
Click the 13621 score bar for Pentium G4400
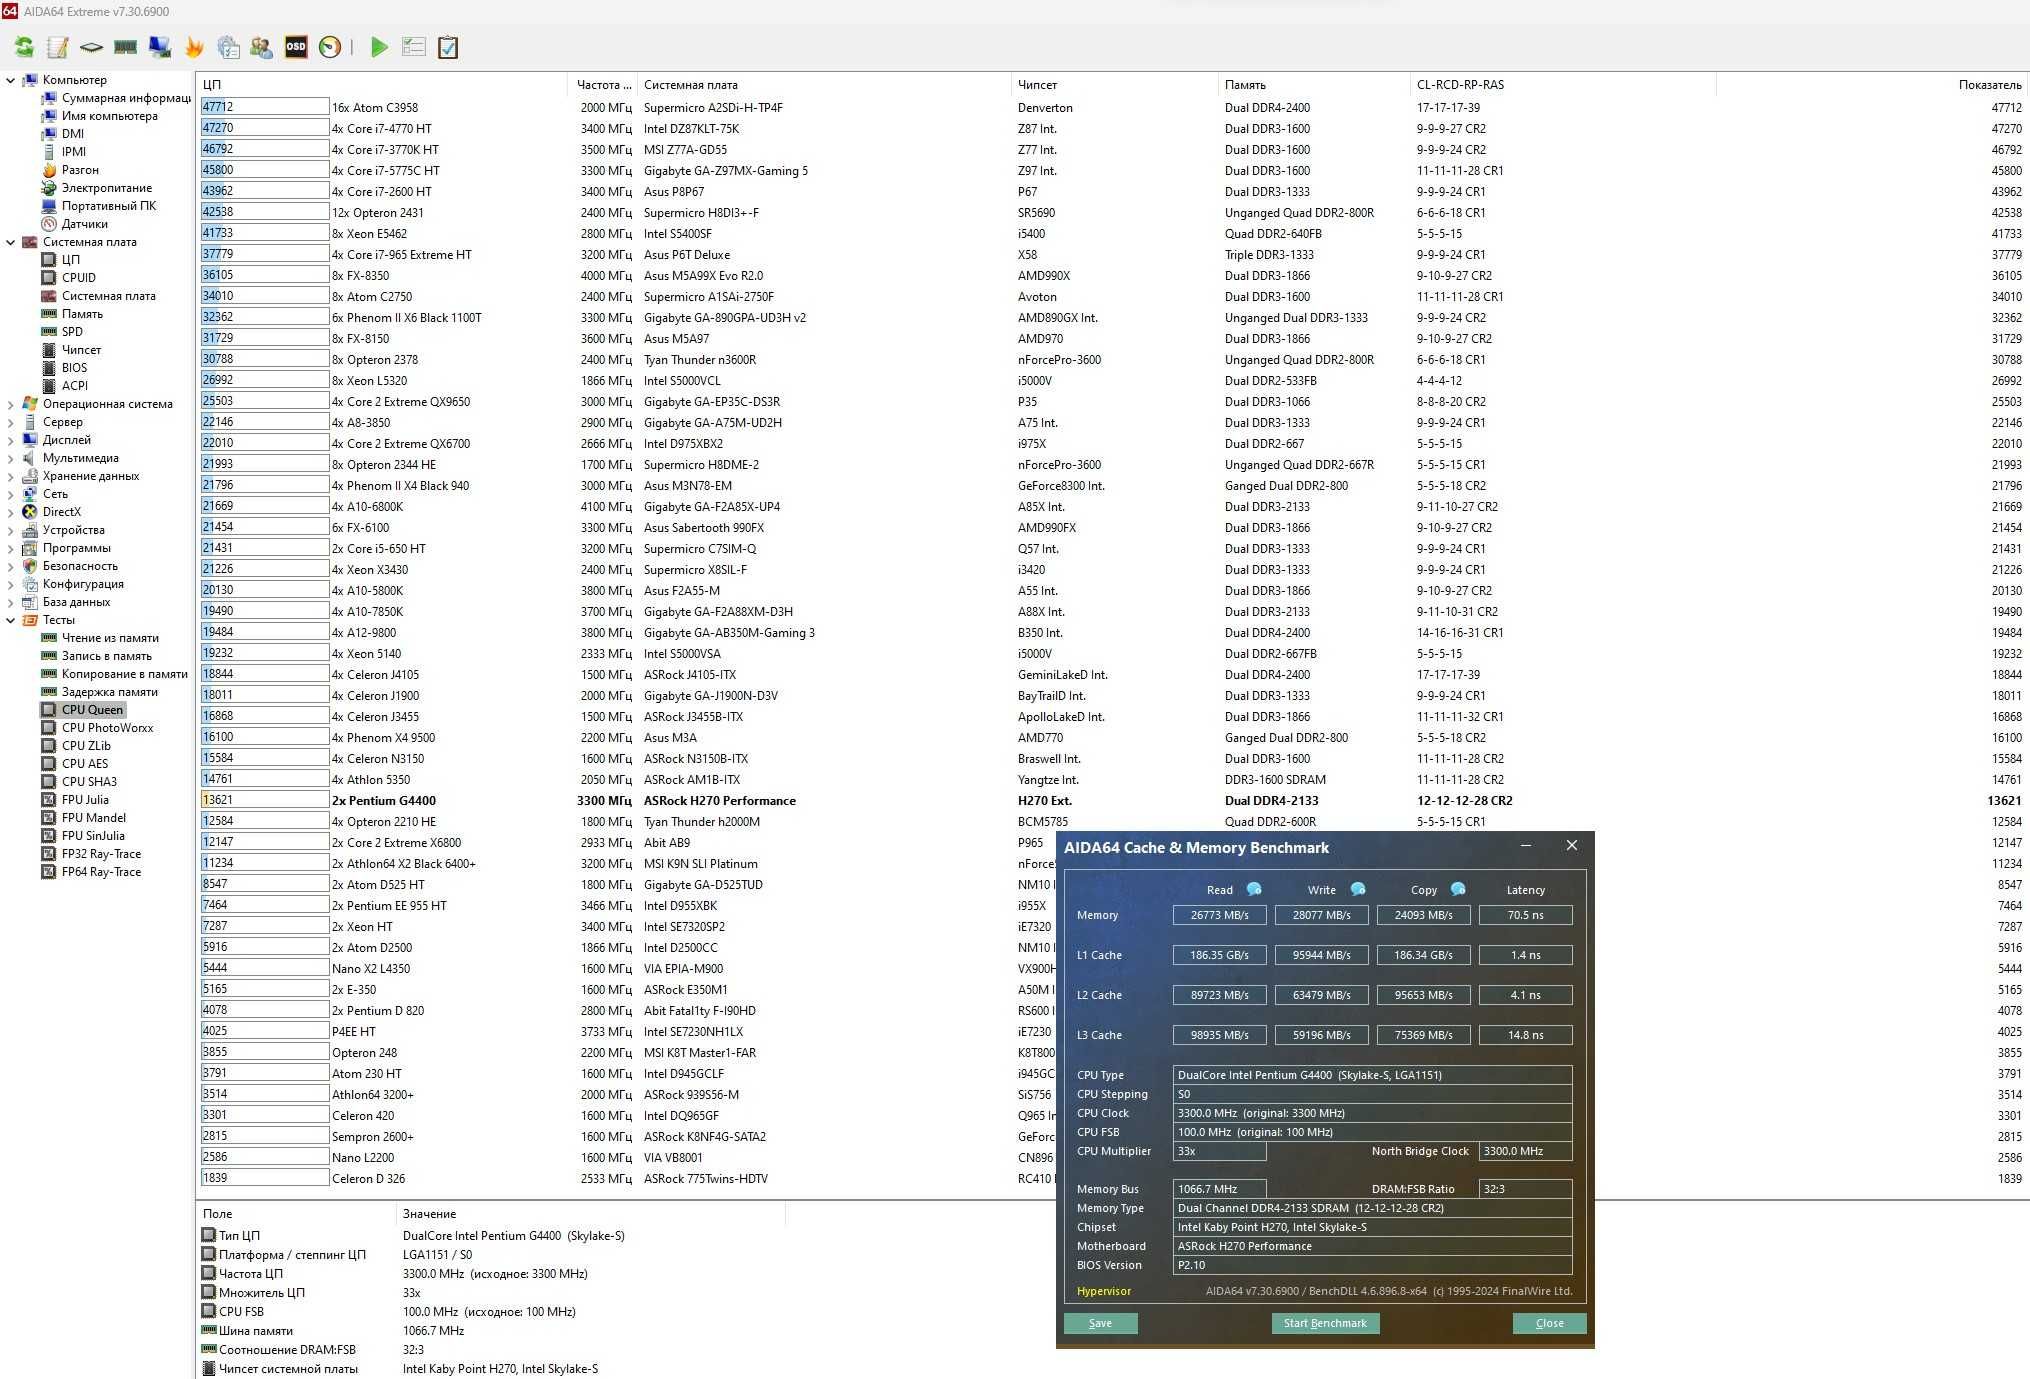tap(264, 800)
